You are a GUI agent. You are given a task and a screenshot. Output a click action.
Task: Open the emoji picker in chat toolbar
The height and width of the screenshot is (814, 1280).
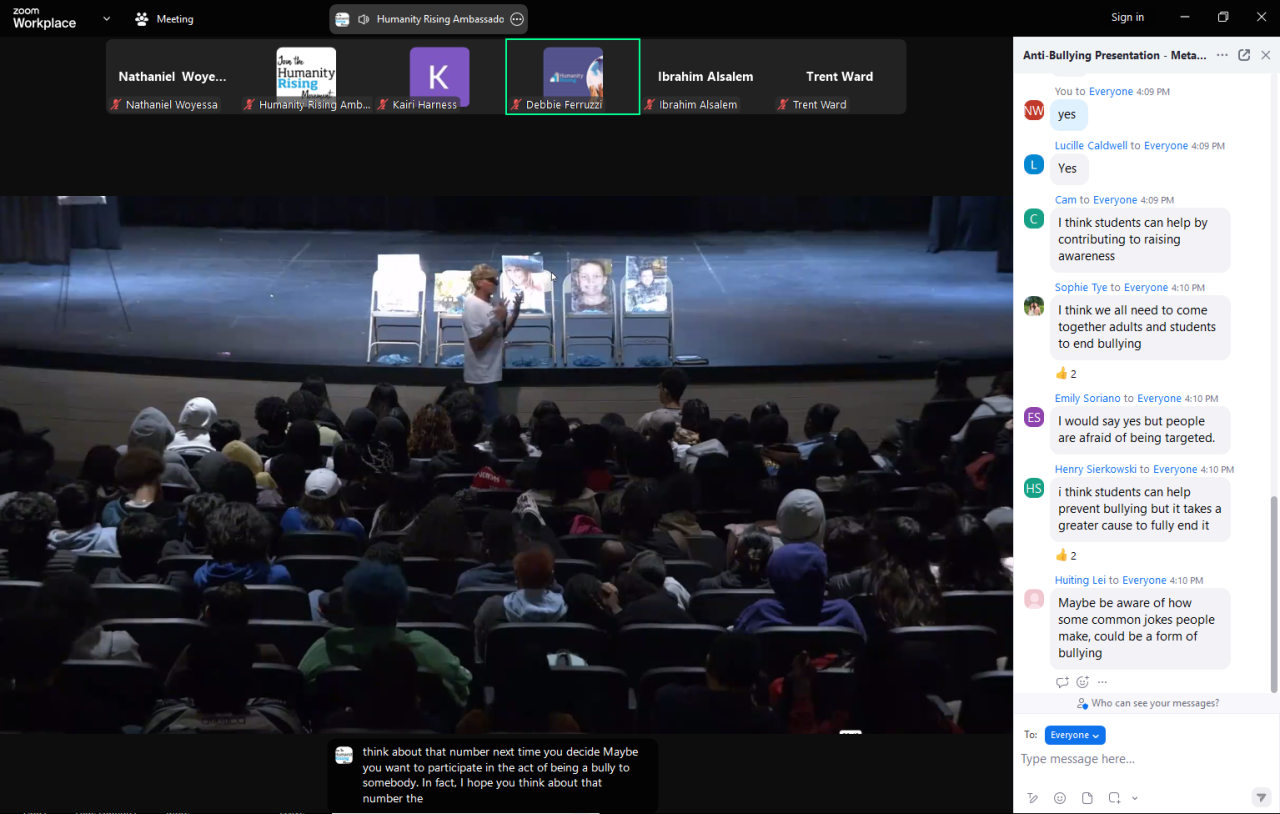[x=1060, y=798]
